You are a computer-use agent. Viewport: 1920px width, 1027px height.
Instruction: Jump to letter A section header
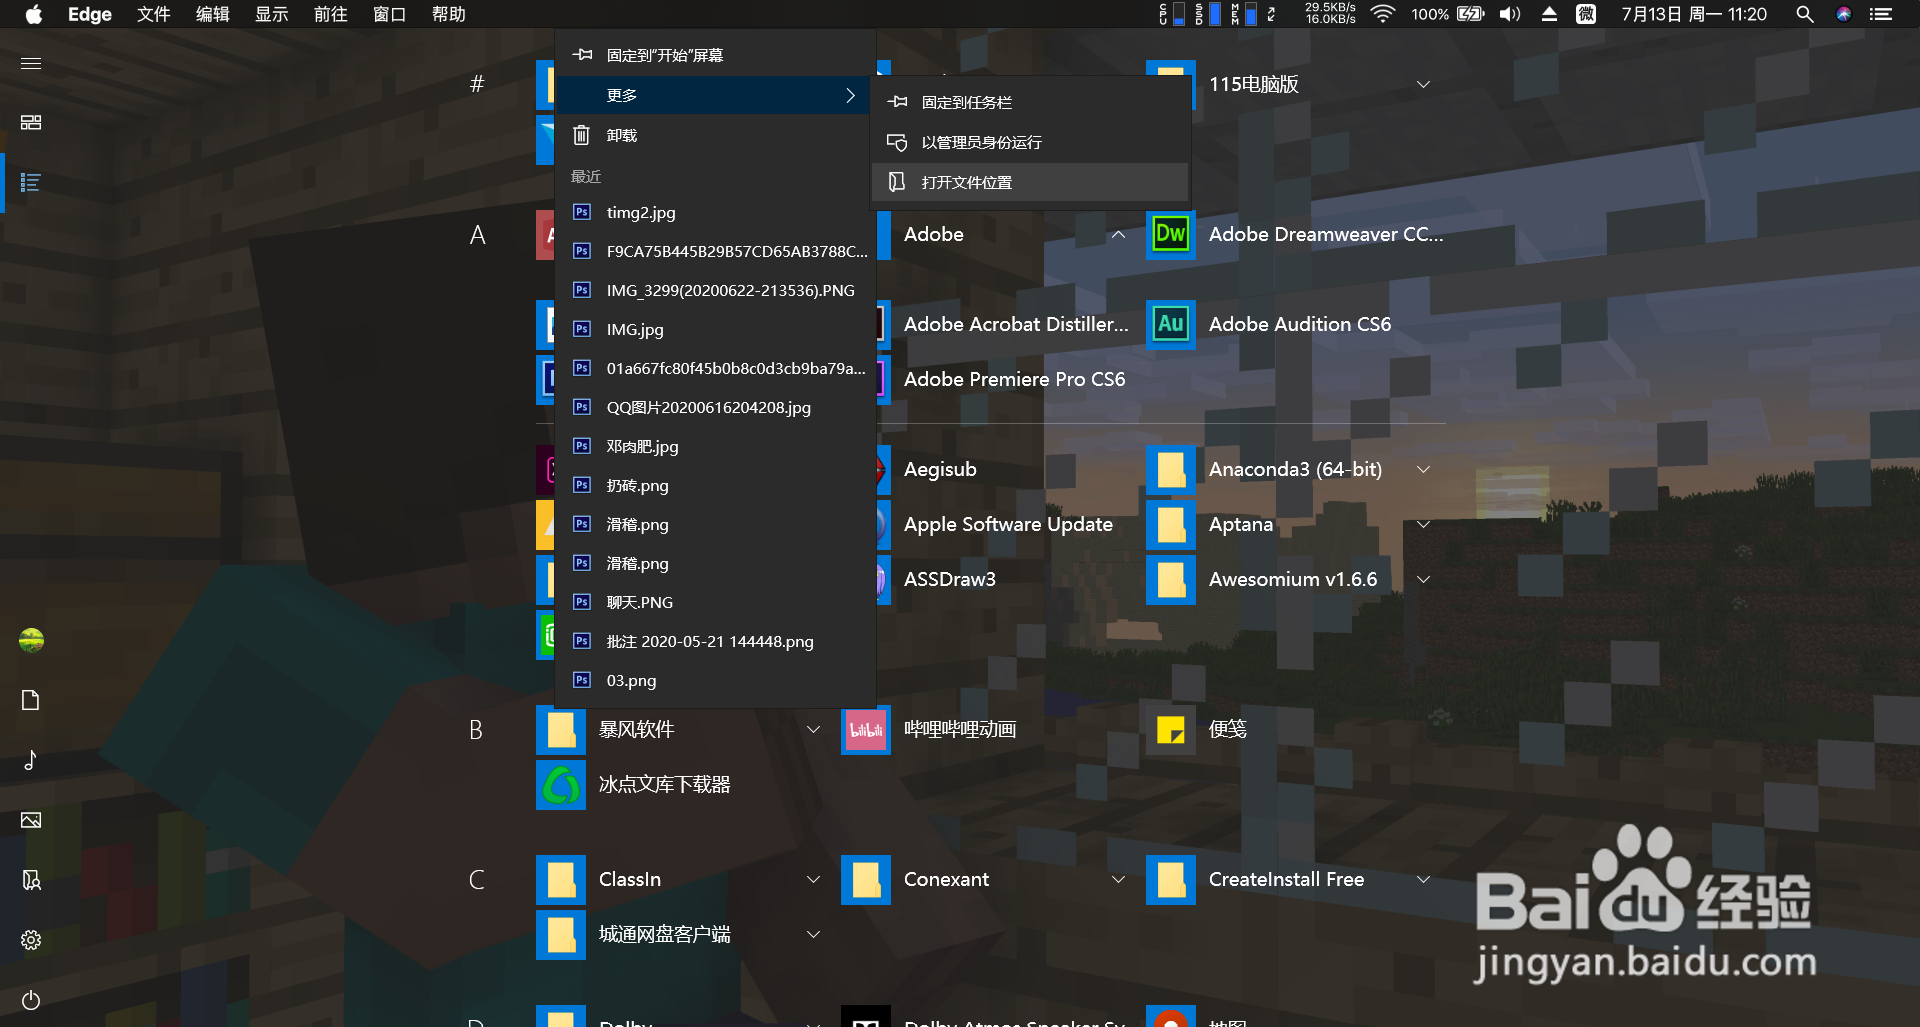tap(478, 235)
